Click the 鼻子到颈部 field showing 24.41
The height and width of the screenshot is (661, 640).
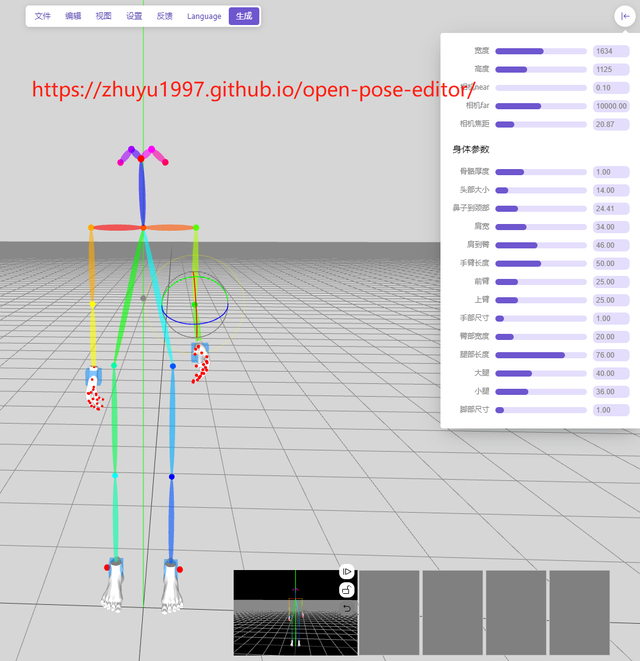pos(611,209)
